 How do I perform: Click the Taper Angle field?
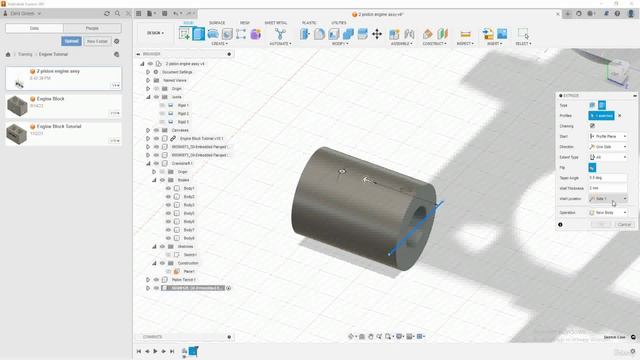[607, 178]
